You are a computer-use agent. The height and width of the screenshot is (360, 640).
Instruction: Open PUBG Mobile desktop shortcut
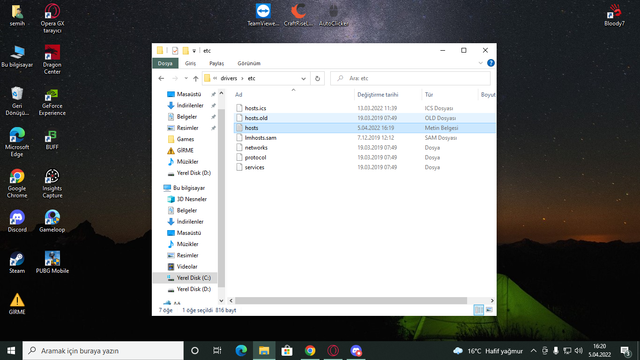52,262
